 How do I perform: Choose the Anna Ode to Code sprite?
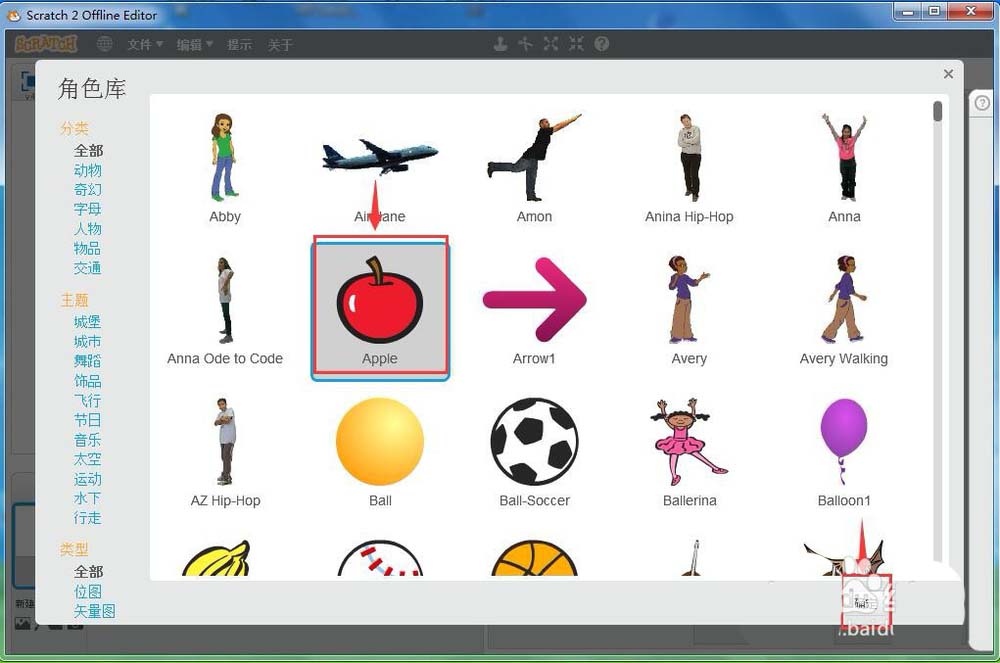(x=224, y=310)
